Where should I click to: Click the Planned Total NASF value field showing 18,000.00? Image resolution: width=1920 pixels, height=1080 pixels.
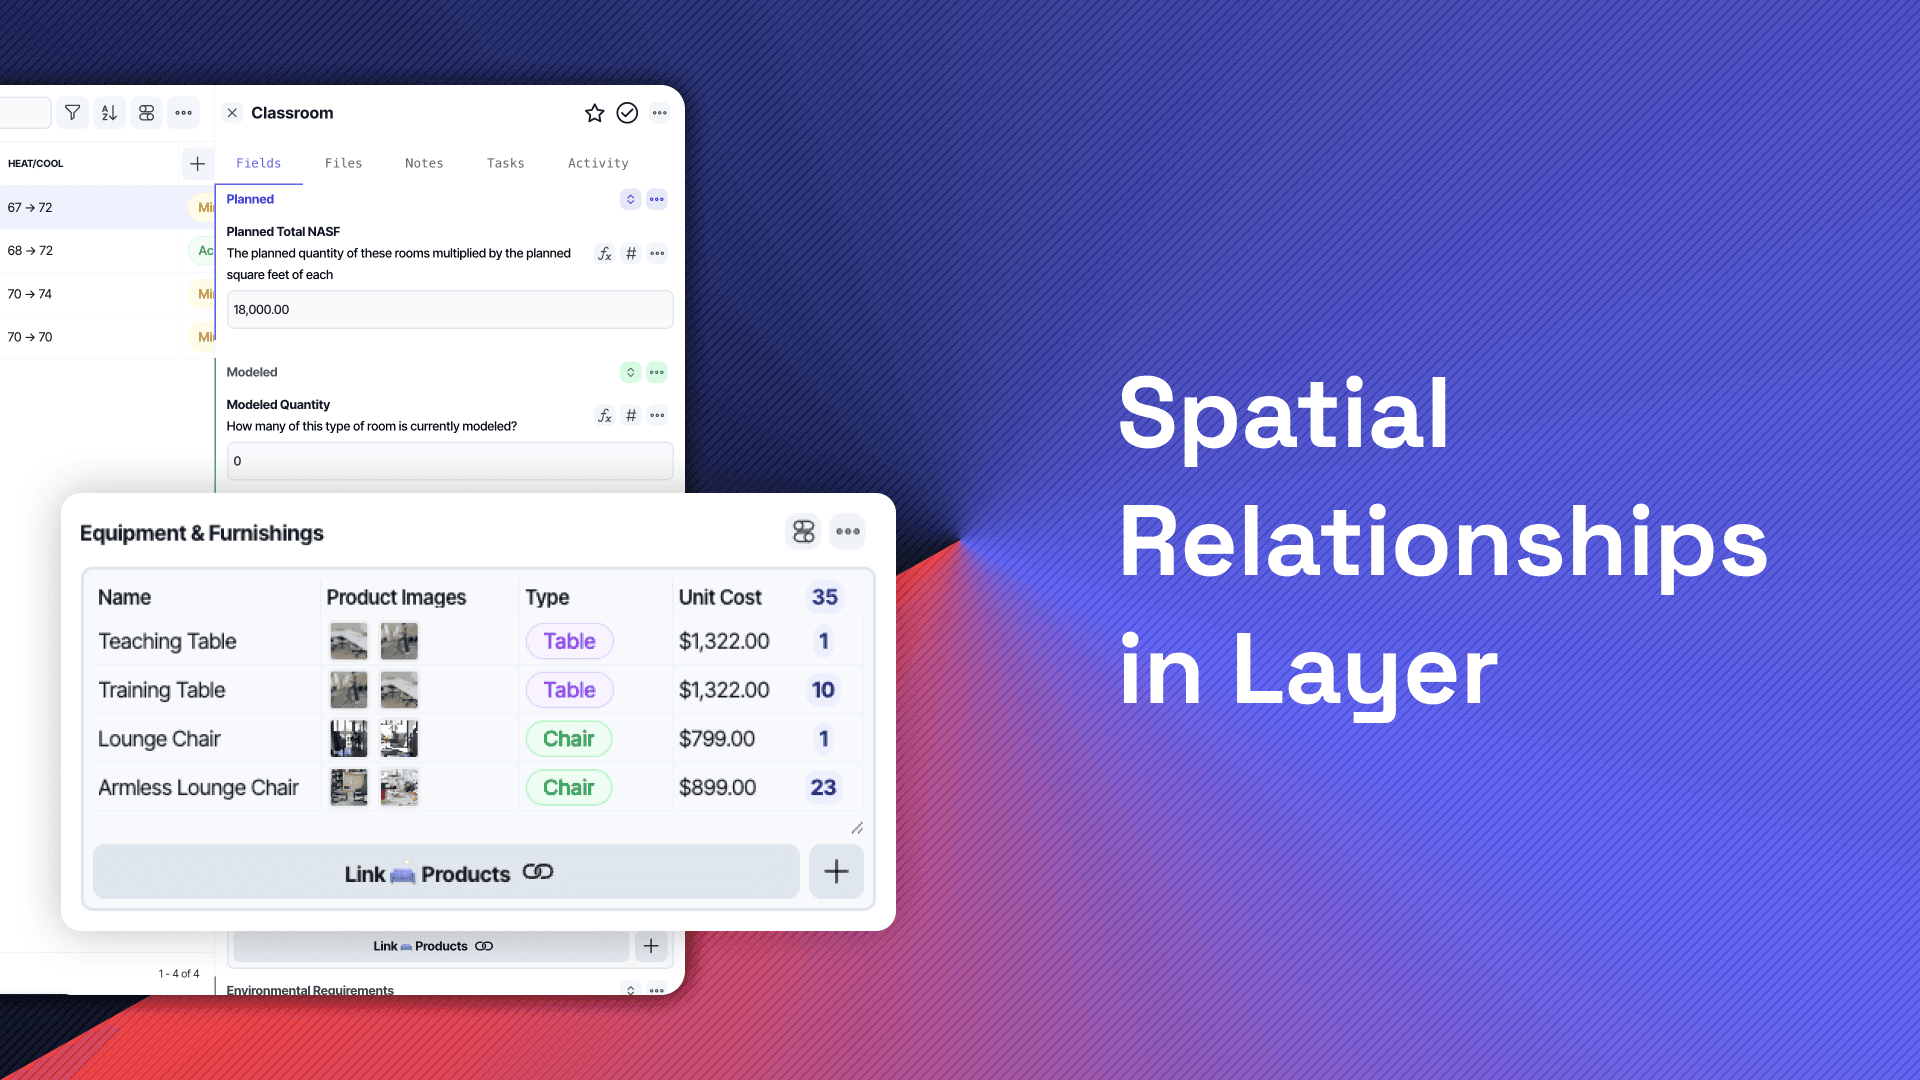tap(449, 309)
